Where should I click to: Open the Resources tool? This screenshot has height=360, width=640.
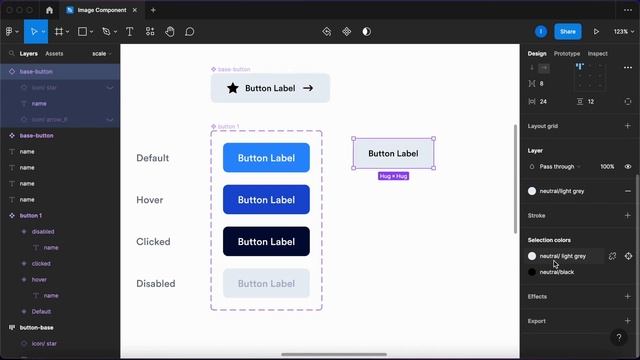pos(150,31)
